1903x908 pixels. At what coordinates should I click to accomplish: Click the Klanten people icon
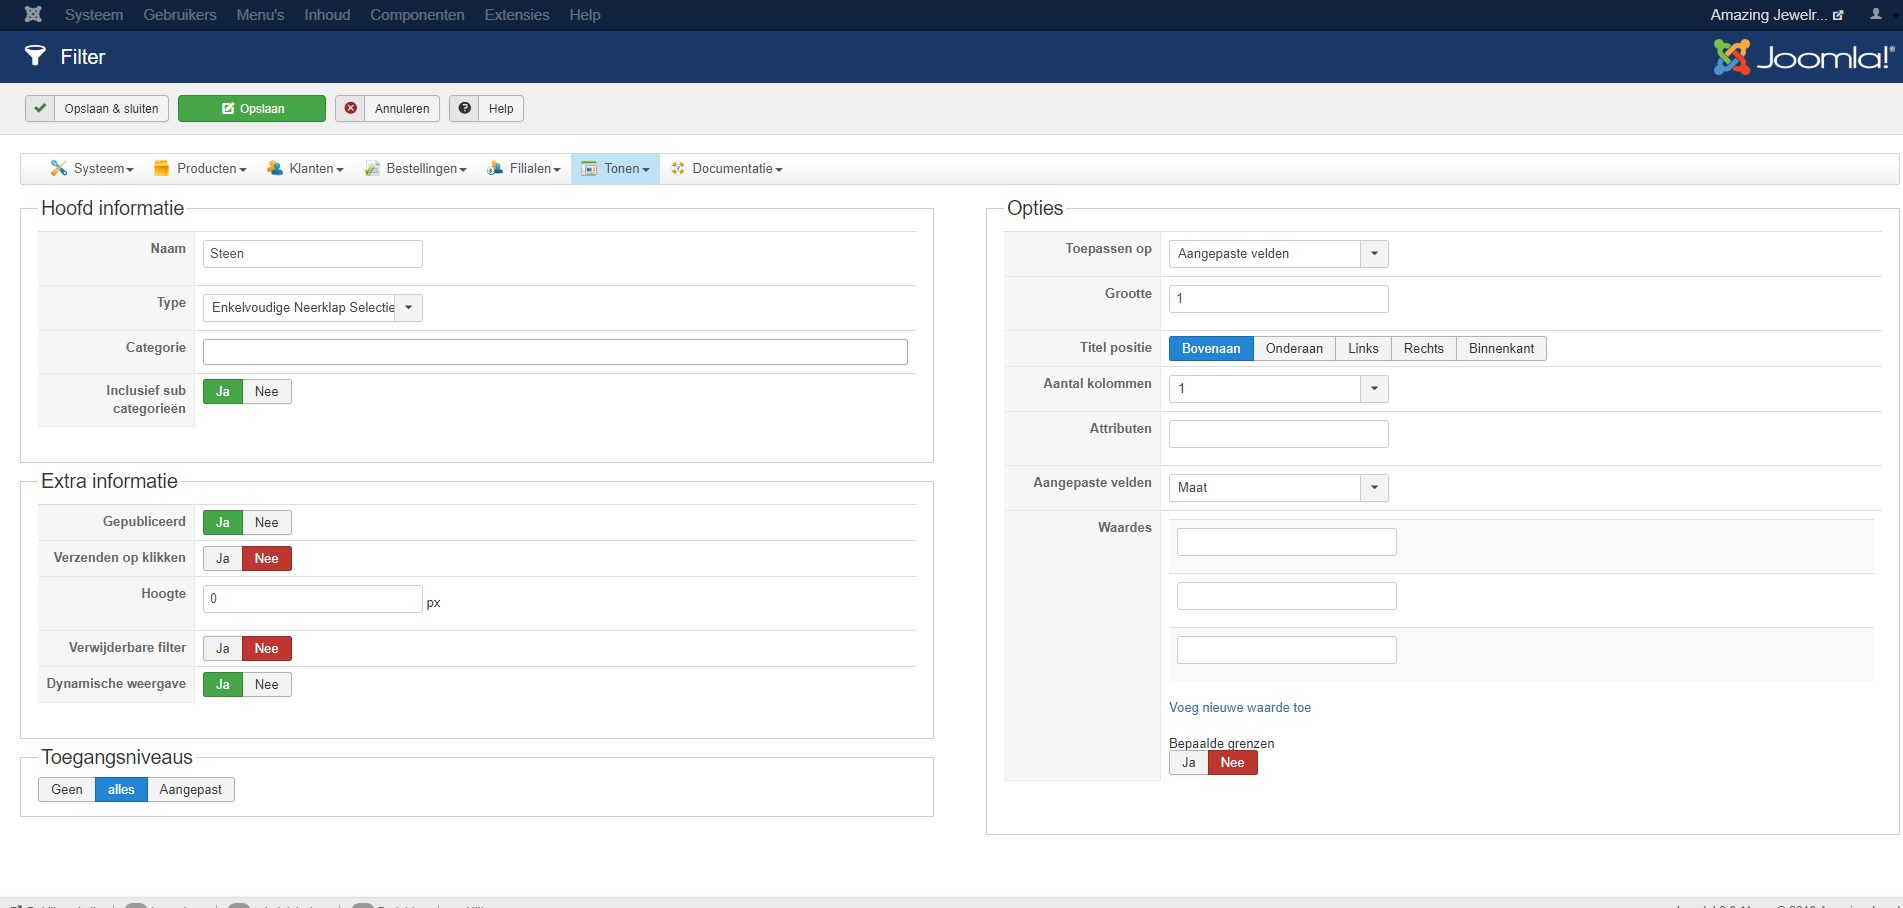[274, 168]
